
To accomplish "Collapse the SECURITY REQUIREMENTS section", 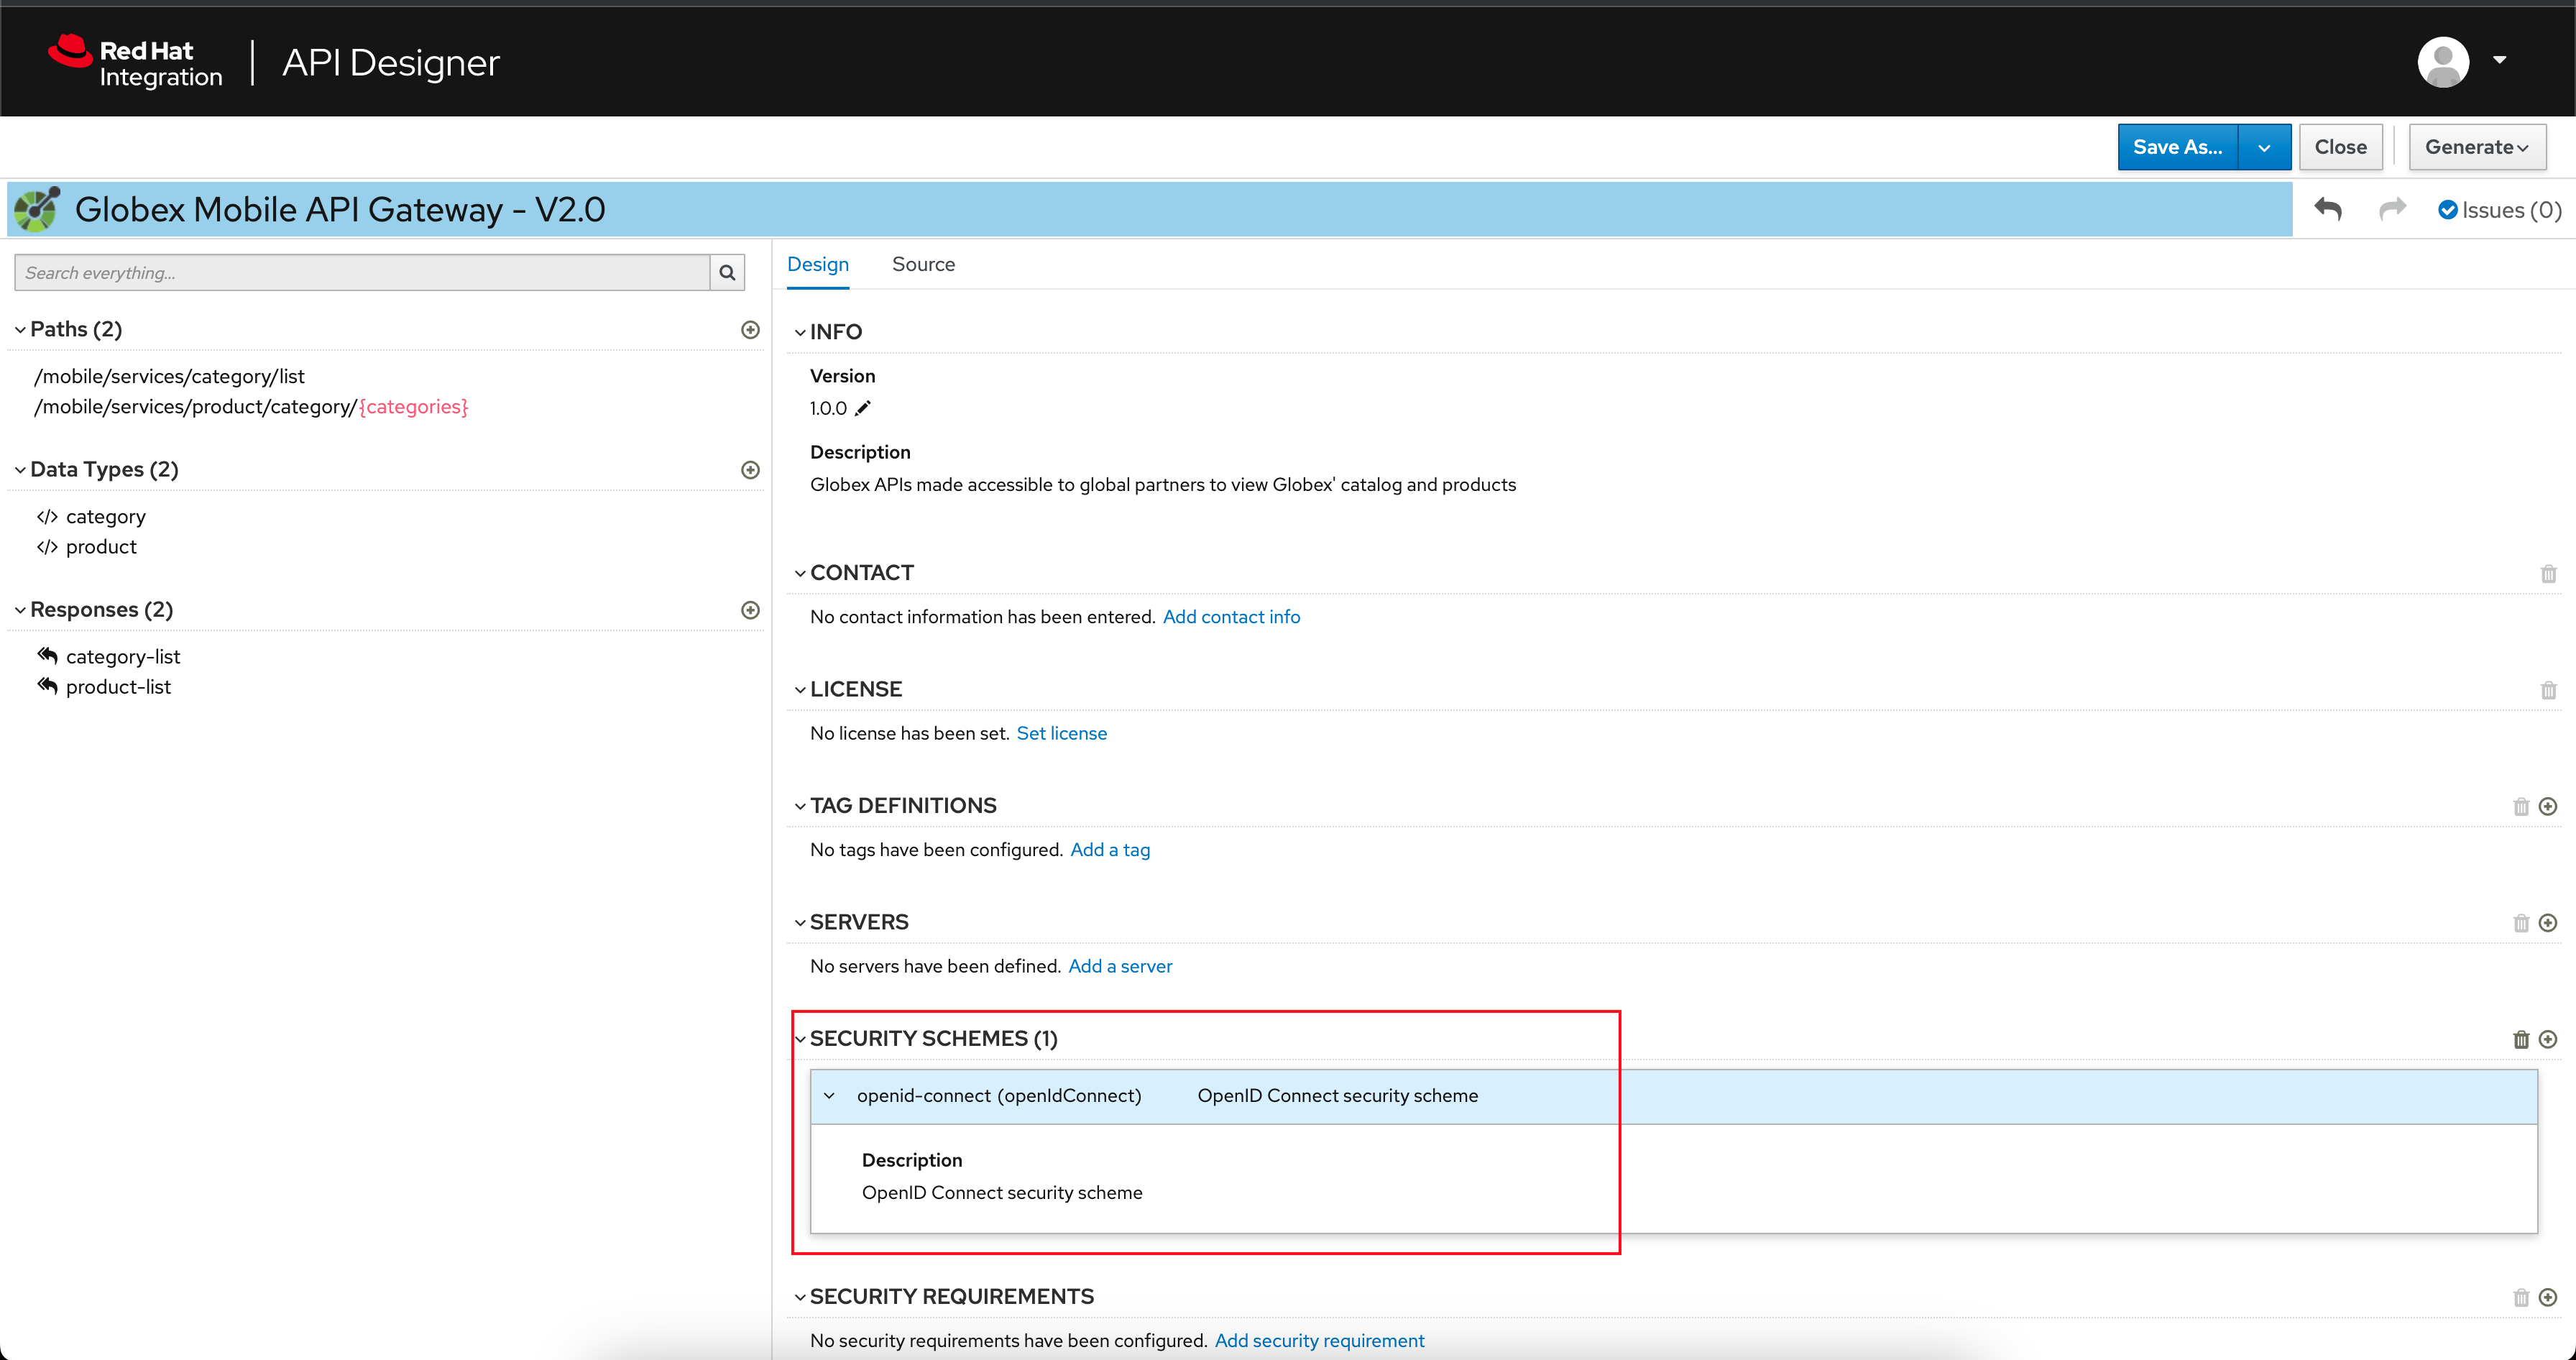I will pos(800,1297).
